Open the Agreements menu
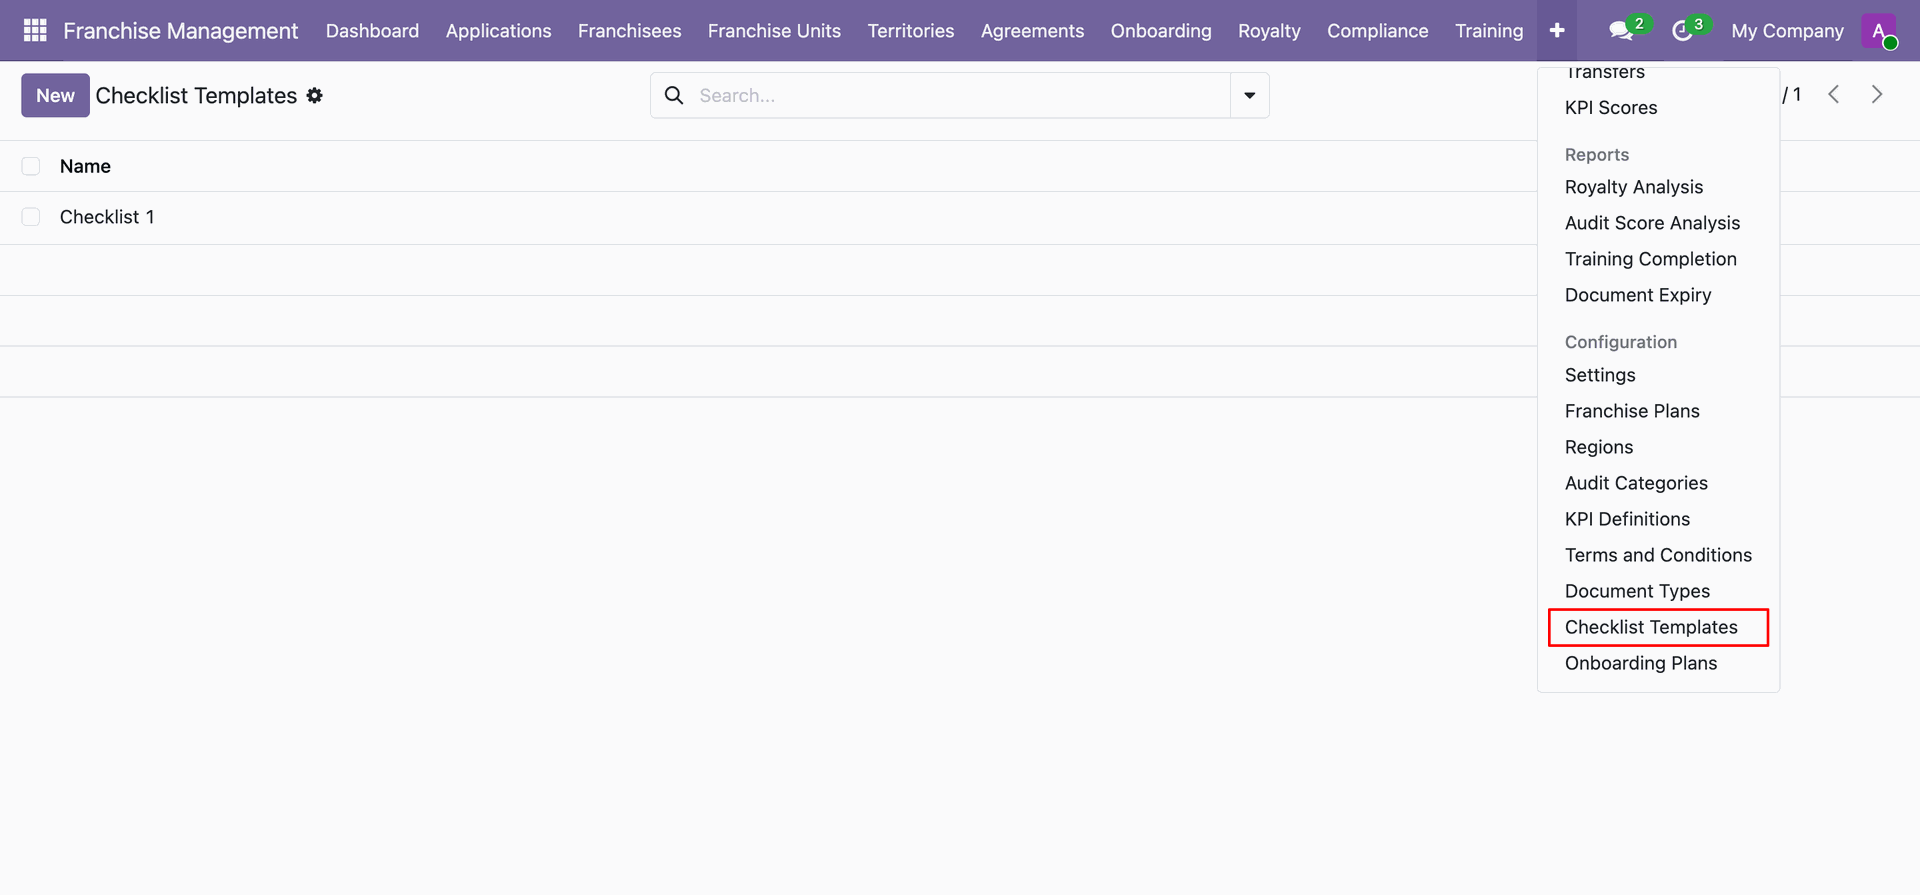 pos(1032,31)
